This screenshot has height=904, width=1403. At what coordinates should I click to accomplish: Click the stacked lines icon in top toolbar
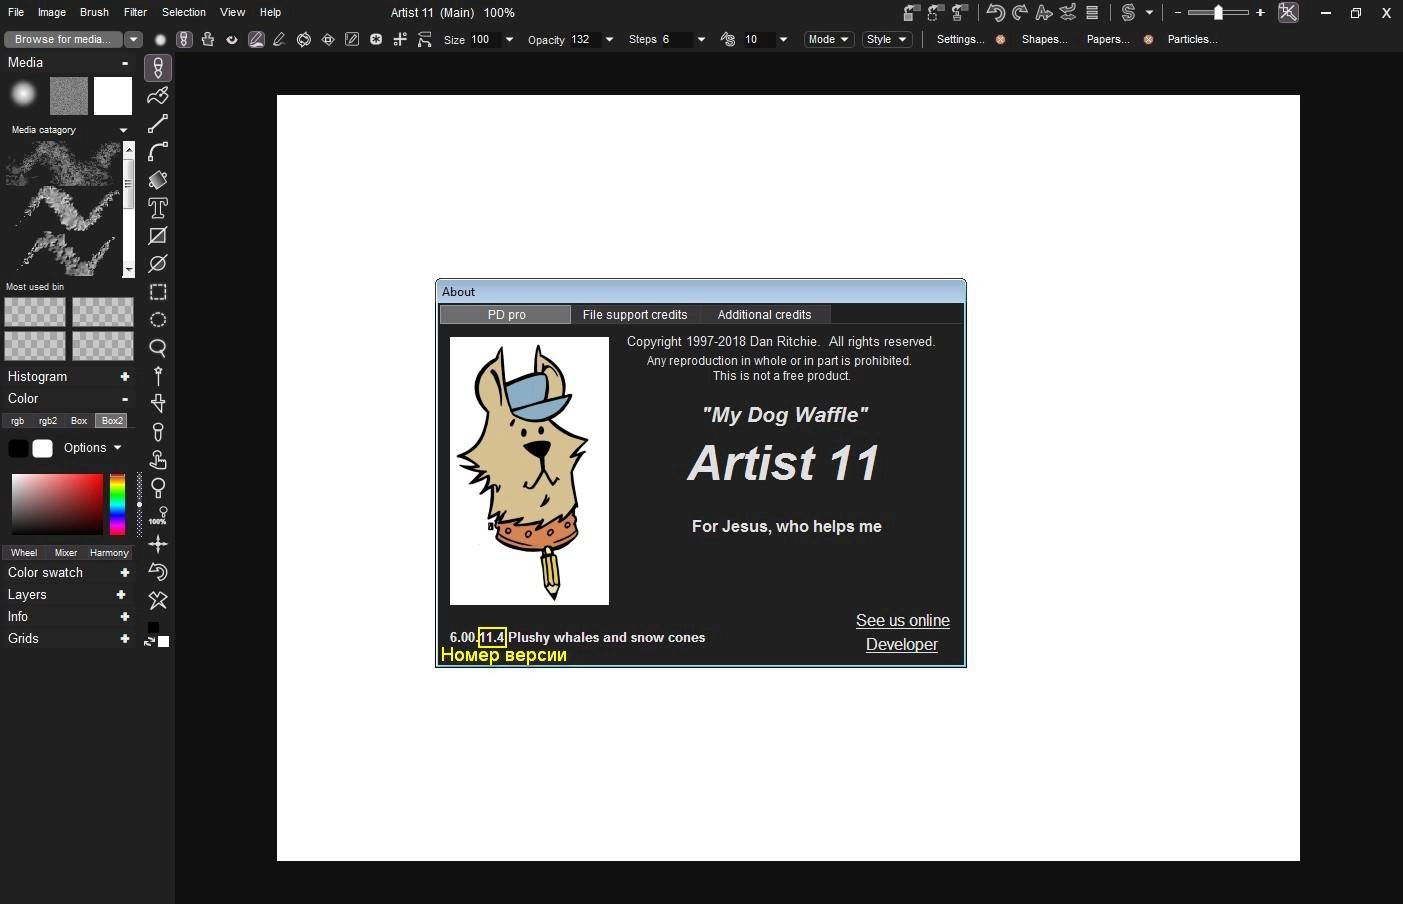click(x=1092, y=13)
